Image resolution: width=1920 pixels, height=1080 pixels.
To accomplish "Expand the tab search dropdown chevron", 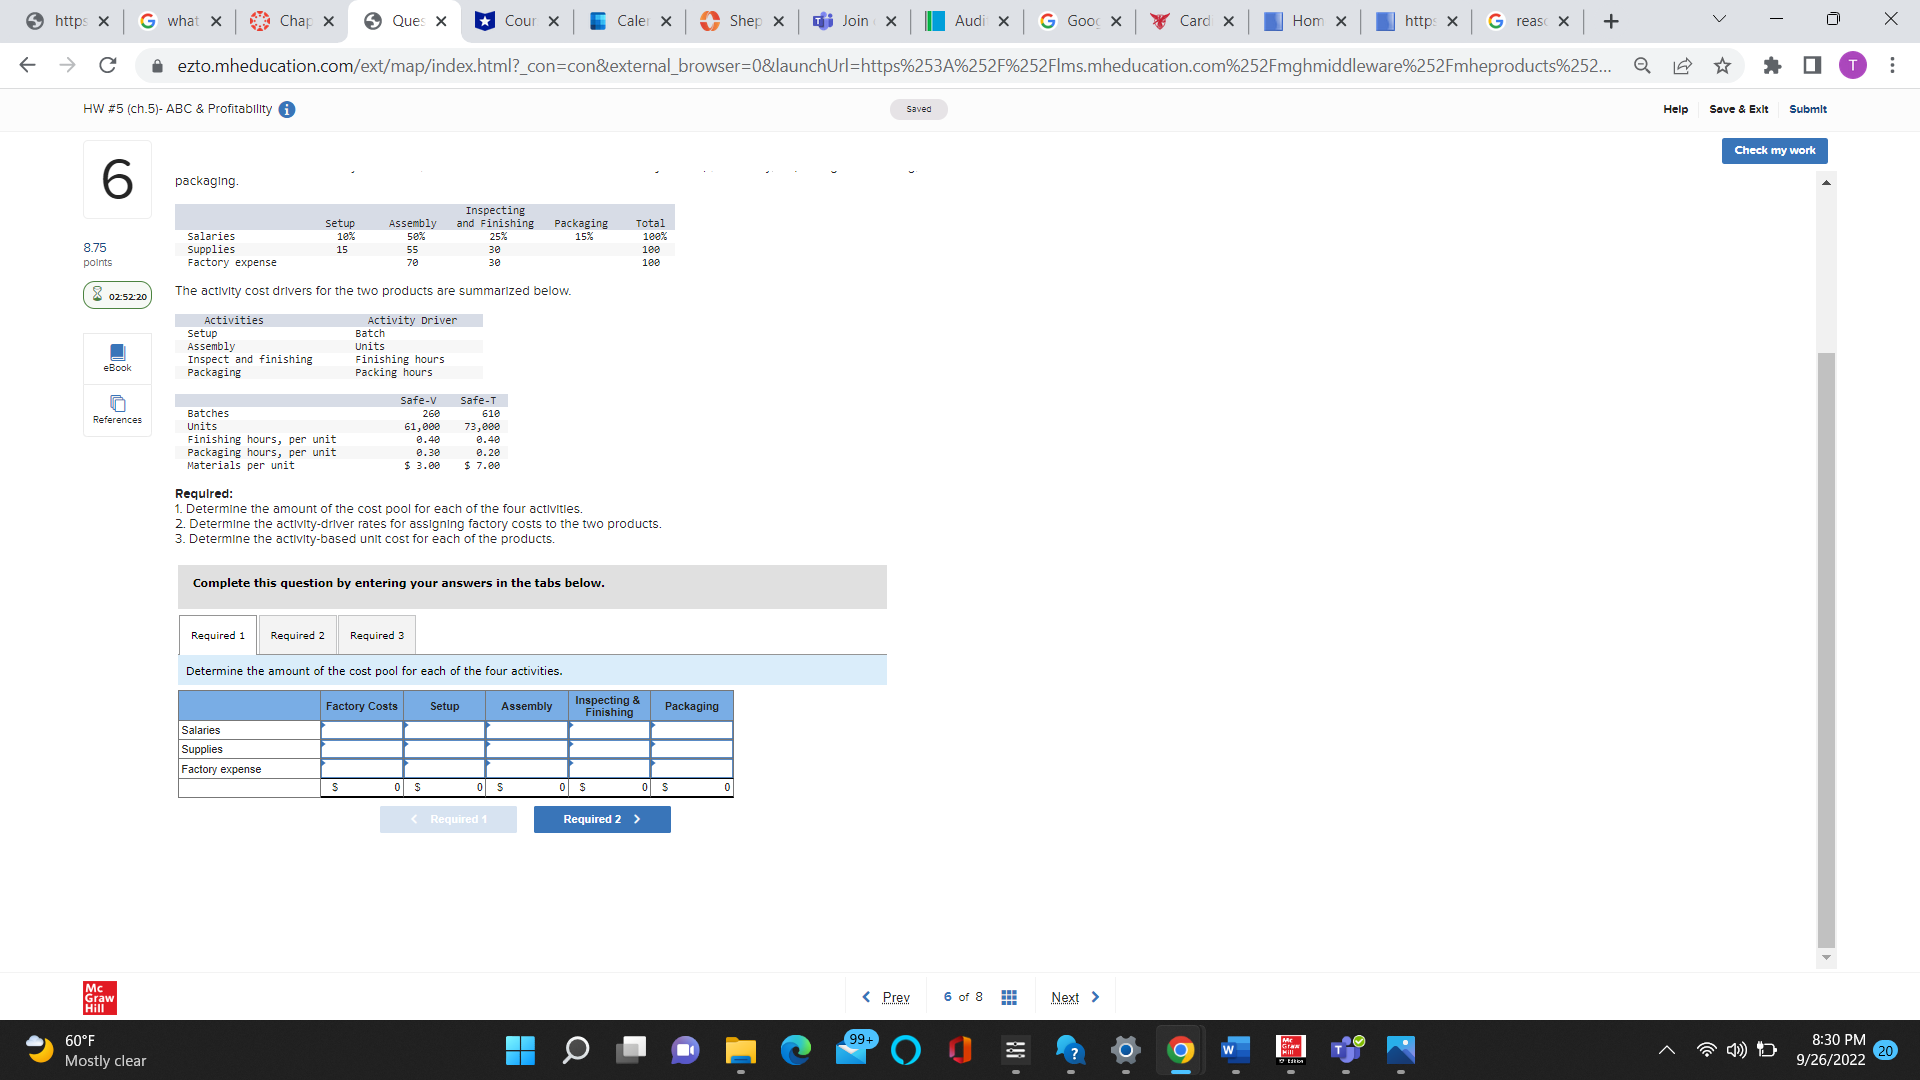I will click(1719, 20).
